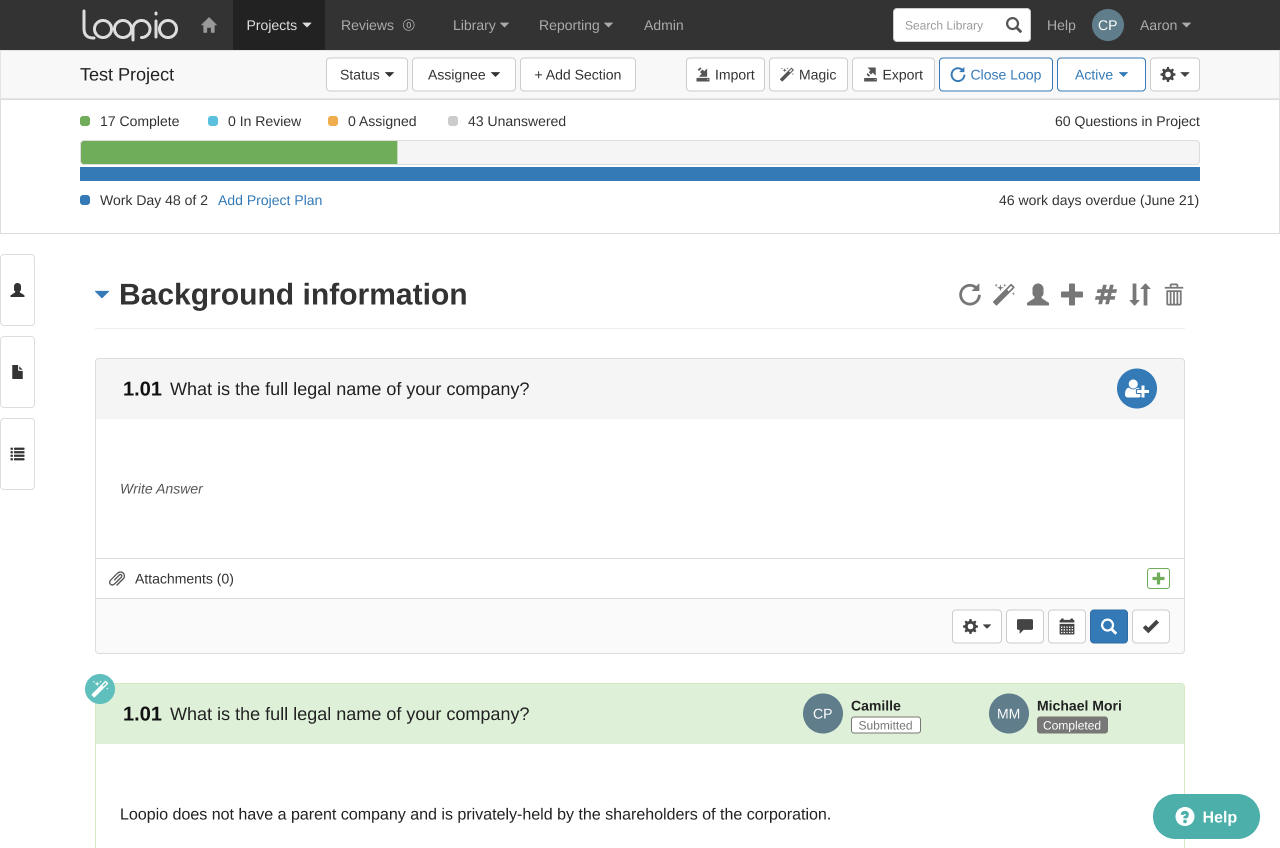This screenshot has width=1280, height=848.
Task: Open the floating teal Help widget
Action: (1206, 816)
